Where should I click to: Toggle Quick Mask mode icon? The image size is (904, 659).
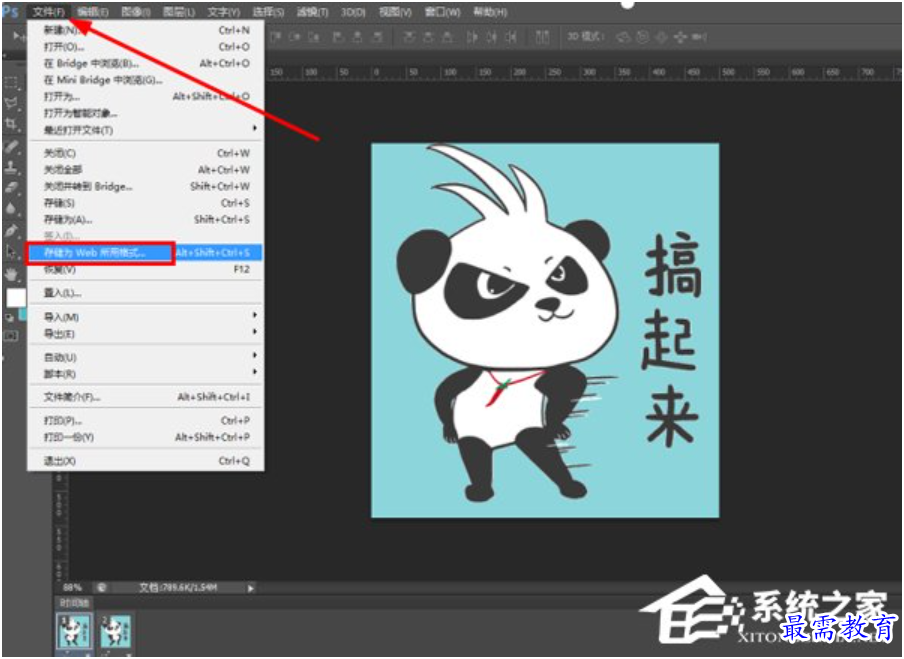click(10, 336)
